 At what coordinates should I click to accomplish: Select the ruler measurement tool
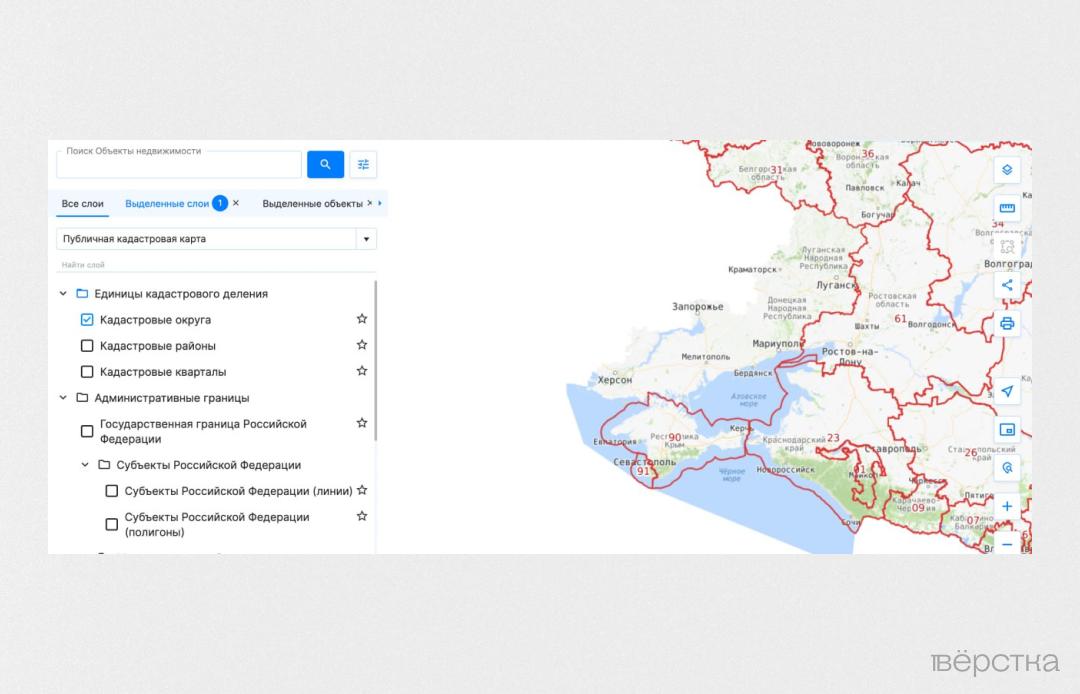point(1007,208)
